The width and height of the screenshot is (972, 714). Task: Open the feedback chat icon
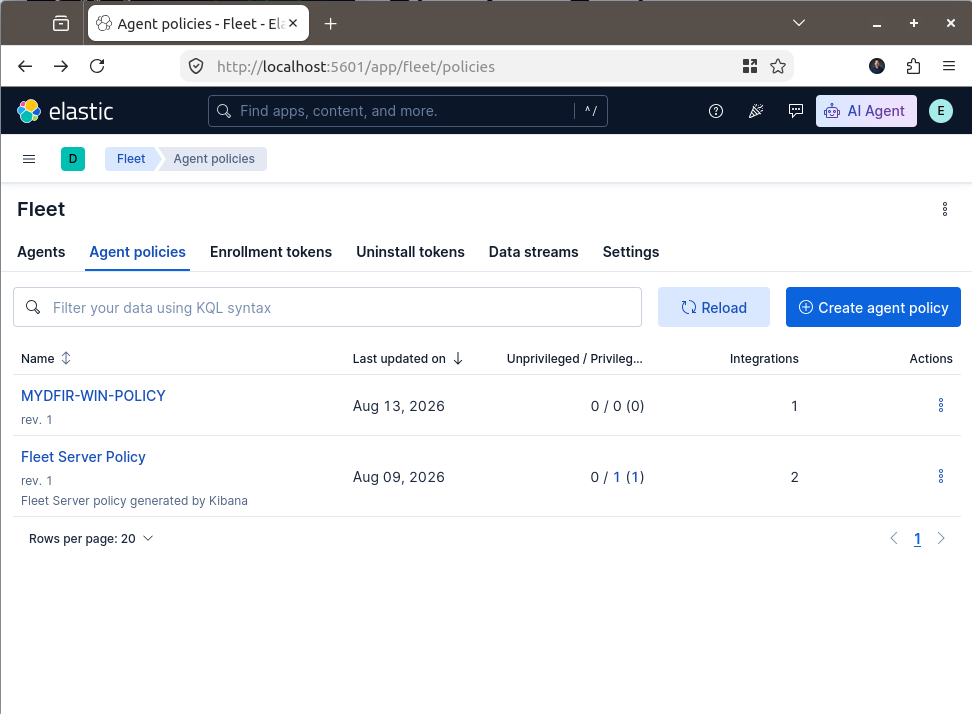pos(795,111)
